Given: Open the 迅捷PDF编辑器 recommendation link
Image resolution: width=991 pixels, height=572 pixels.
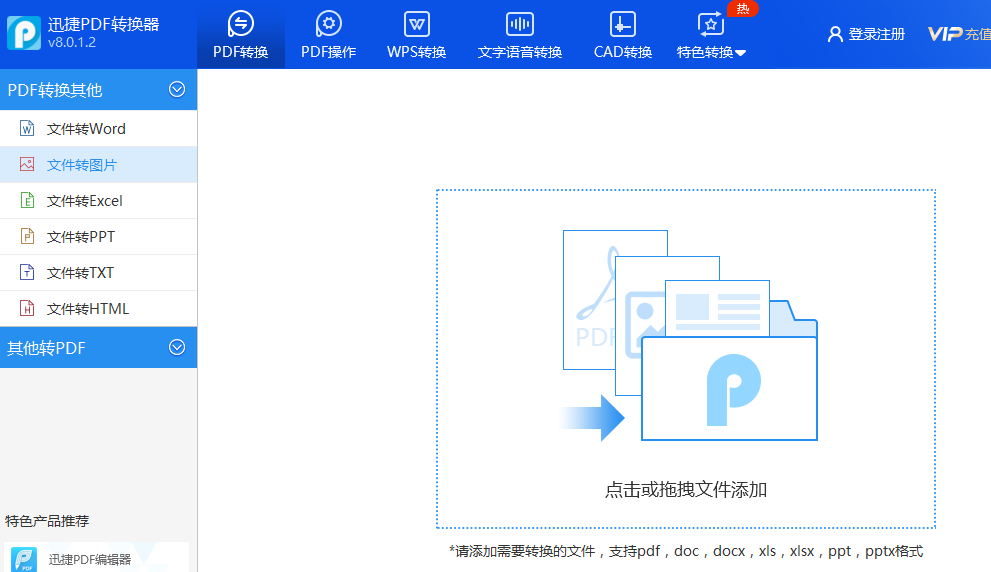Looking at the screenshot, I should coord(90,559).
